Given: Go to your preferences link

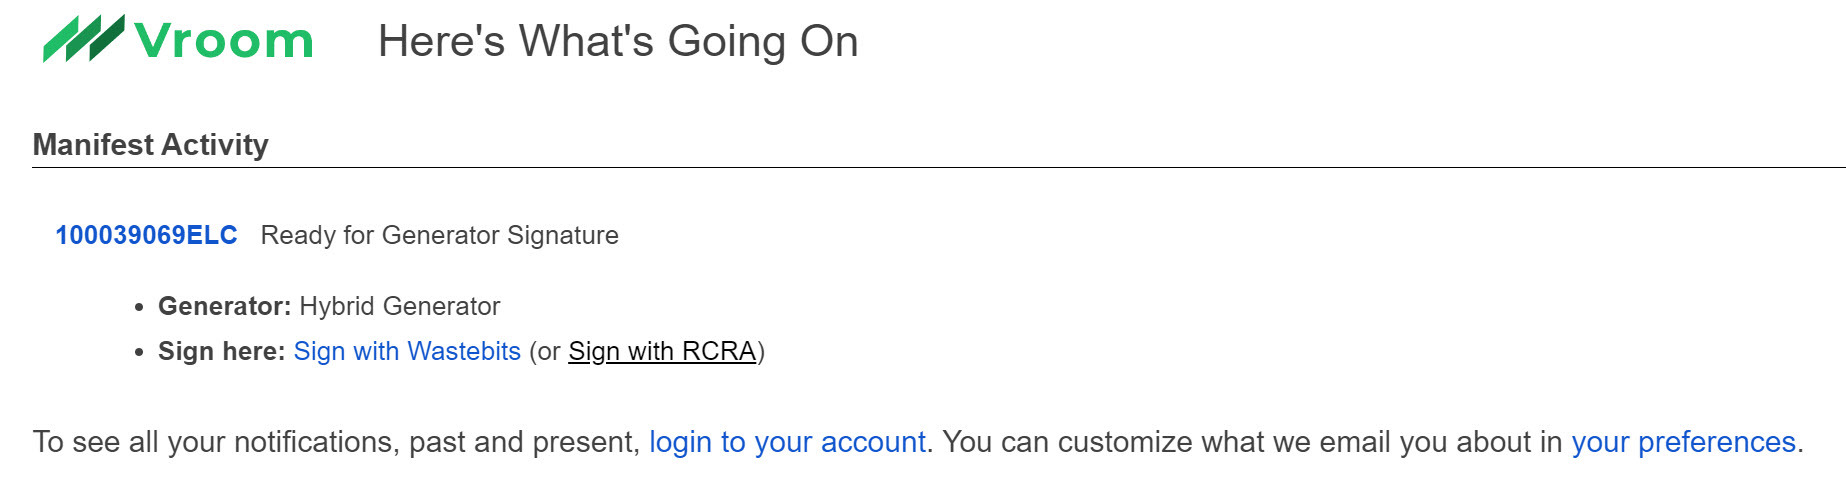Looking at the screenshot, I should [x=1683, y=442].
